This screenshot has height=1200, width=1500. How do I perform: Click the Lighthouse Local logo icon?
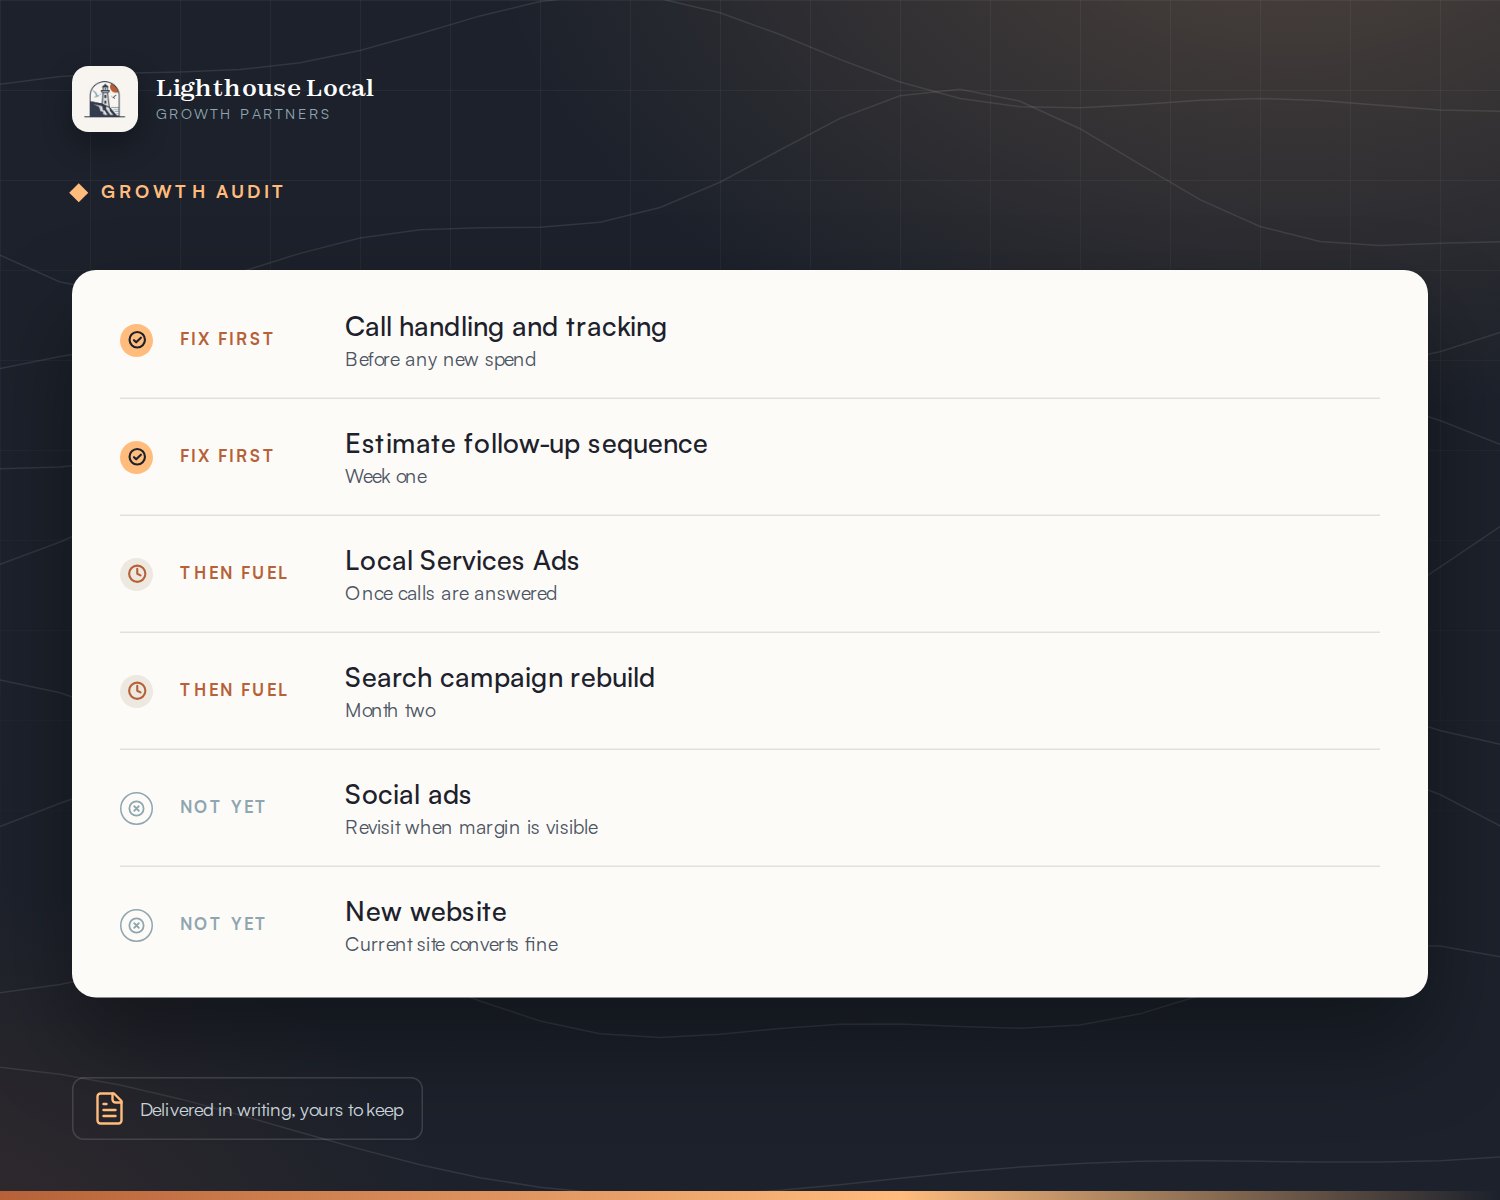[x=105, y=99]
